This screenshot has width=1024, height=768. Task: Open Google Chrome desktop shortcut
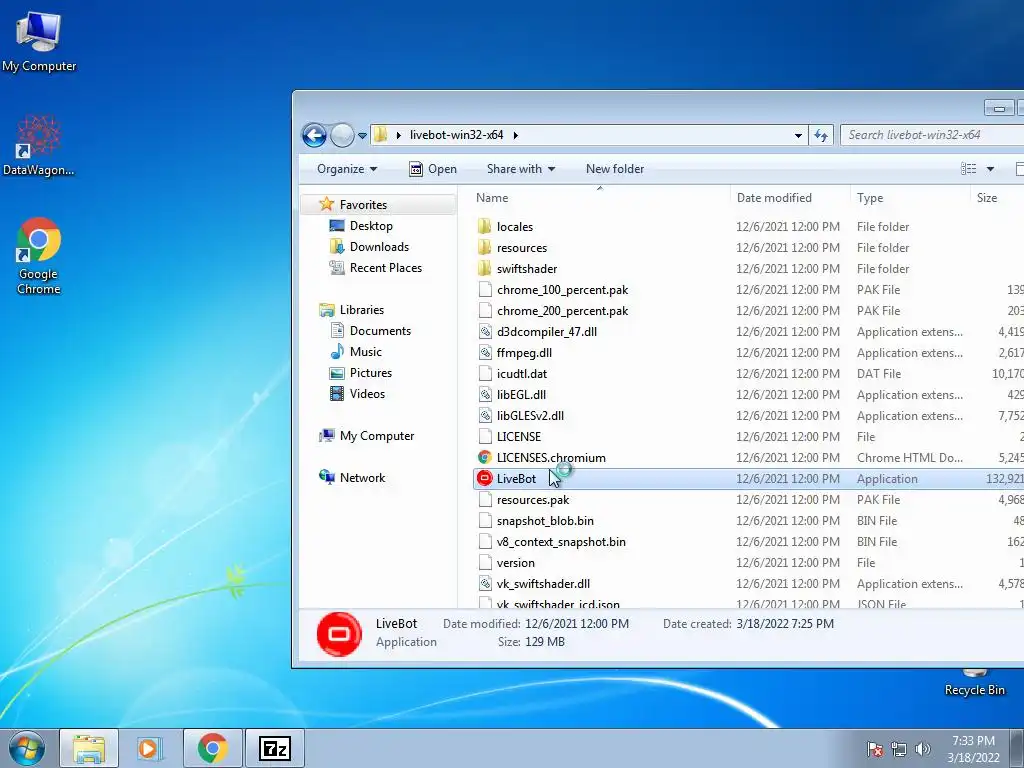[39, 255]
